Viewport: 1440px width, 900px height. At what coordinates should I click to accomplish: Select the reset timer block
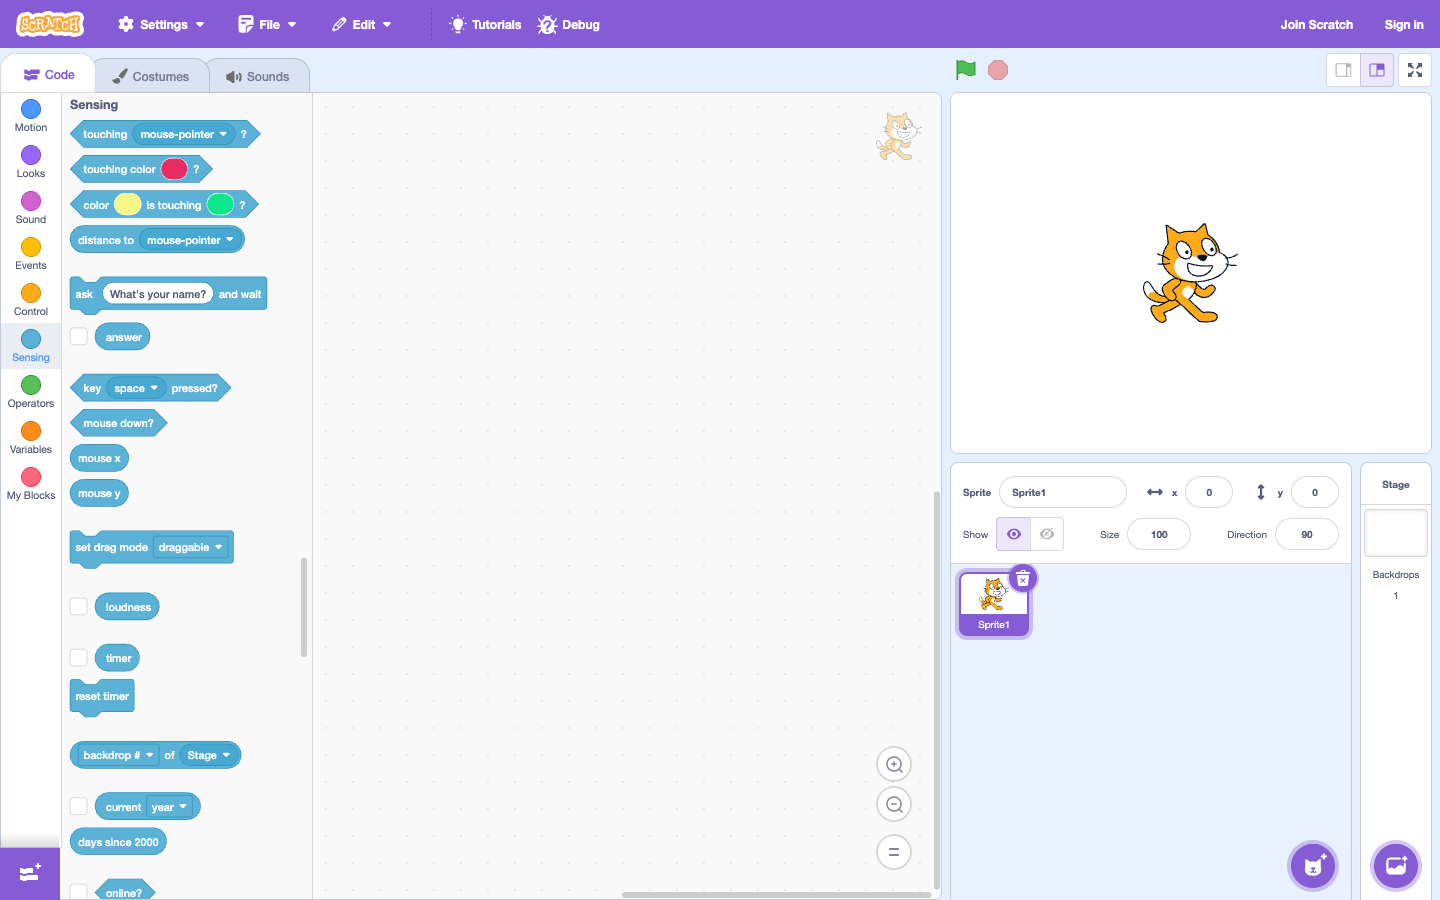(x=102, y=697)
